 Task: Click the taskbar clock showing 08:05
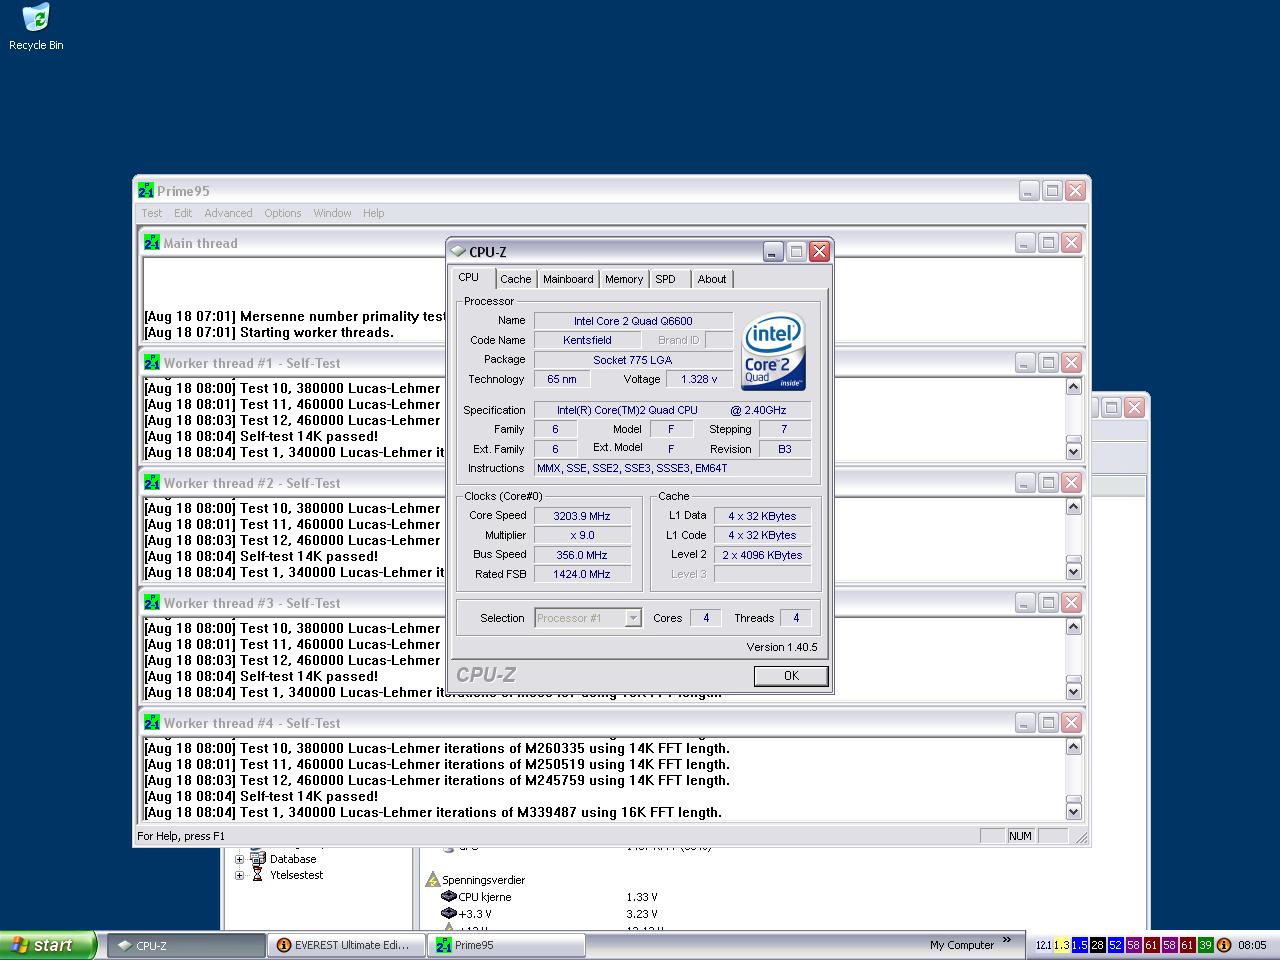[1252, 945]
